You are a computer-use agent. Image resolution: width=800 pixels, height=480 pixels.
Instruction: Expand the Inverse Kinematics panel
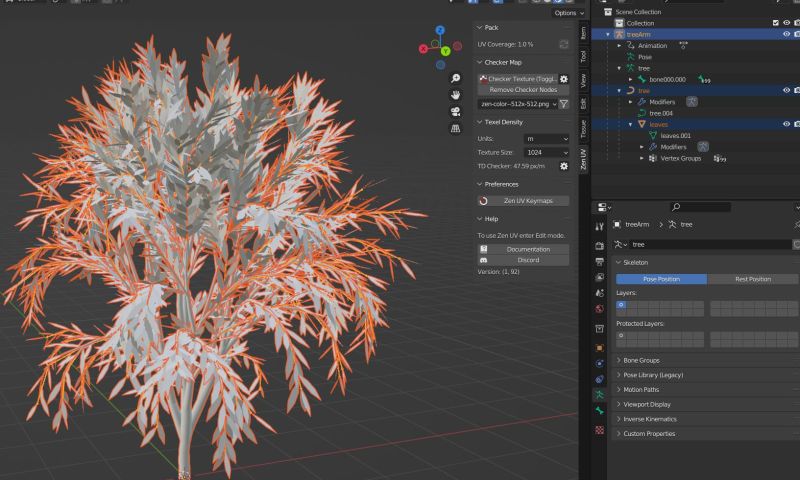[x=649, y=419]
